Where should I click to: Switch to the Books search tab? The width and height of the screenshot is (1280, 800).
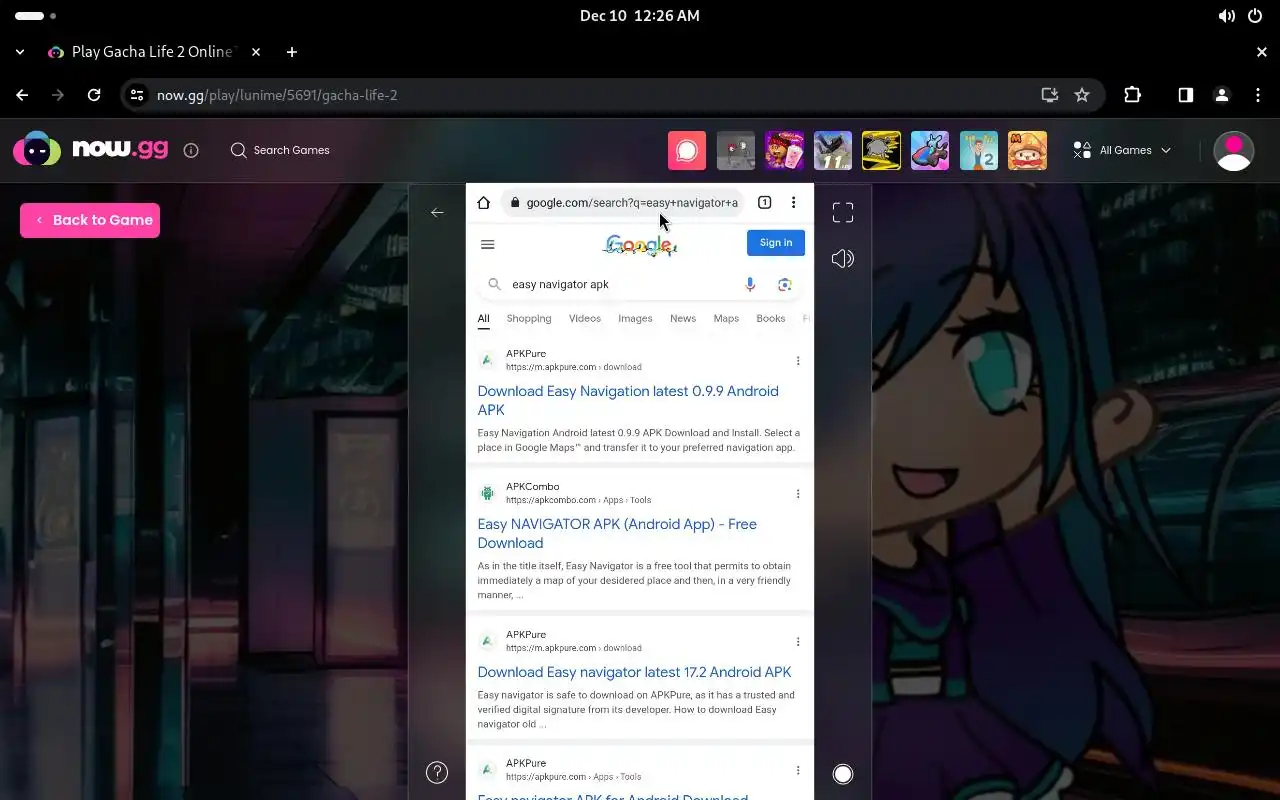click(x=771, y=318)
